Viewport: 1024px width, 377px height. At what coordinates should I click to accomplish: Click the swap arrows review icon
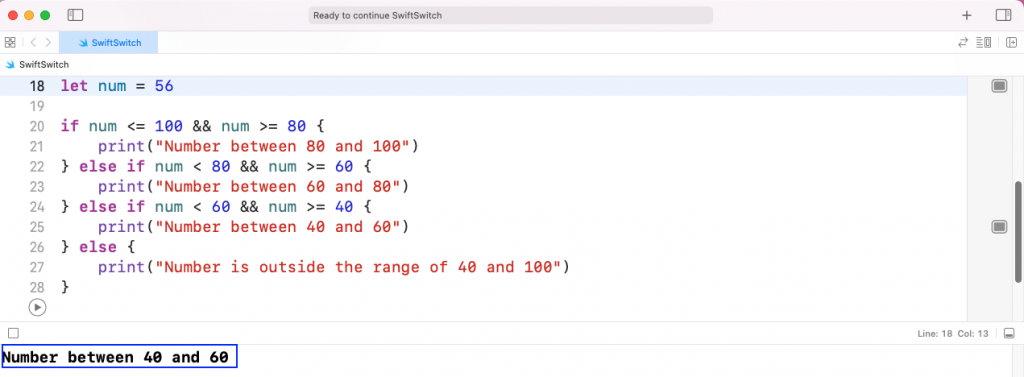click(963, 42)
